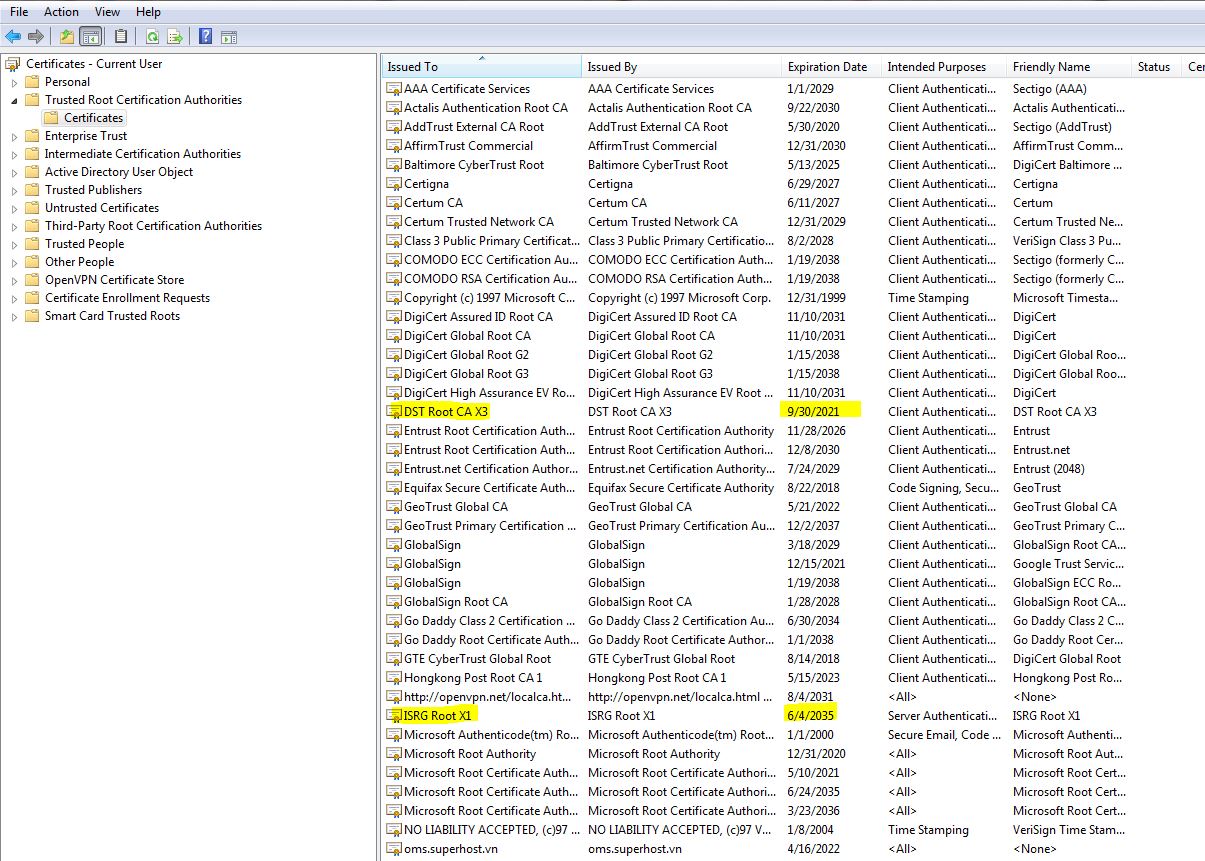The image size is (1205, 861).
Task: Select the Untrusted Certificates folder
Action: [x=102, y=208]
